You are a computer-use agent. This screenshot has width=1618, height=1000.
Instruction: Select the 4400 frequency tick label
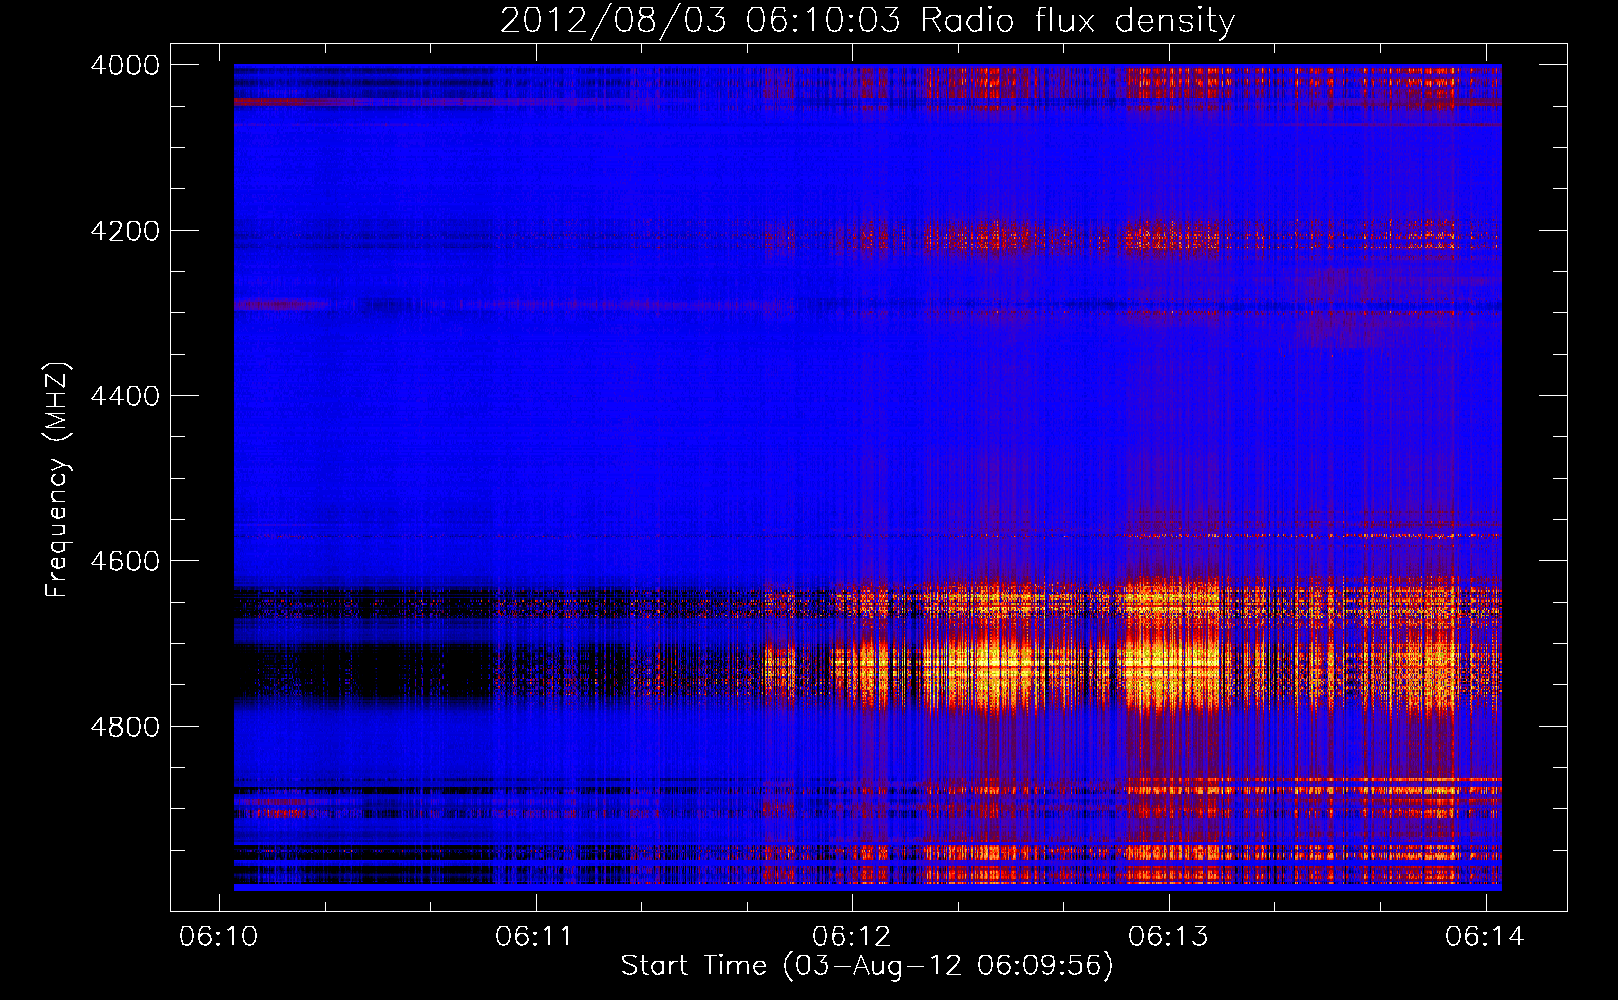(x=125, y=396)
